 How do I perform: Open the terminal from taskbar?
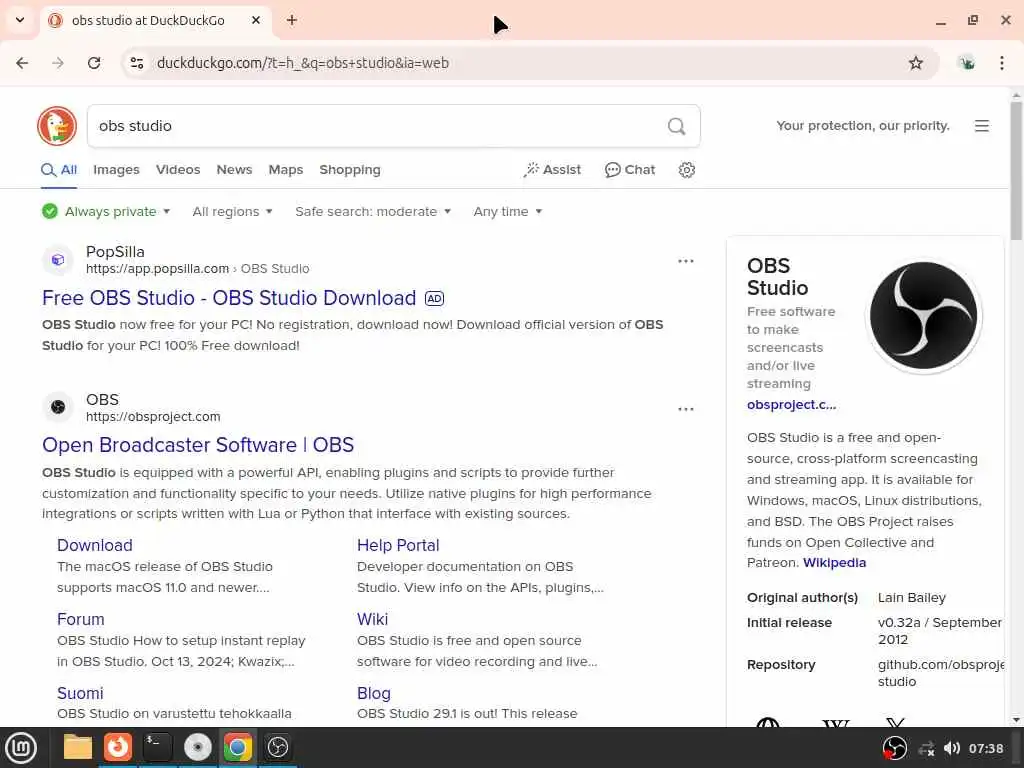pos(157,747)
